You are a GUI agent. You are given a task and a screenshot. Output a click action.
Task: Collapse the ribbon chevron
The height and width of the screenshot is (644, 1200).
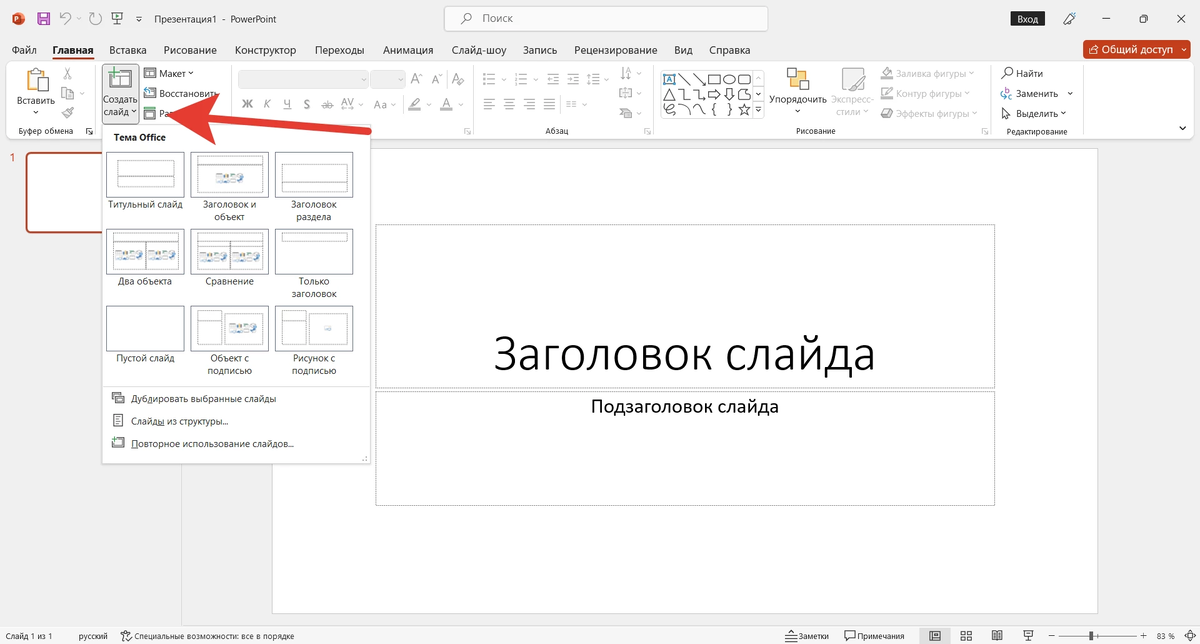pos(1183,130)
